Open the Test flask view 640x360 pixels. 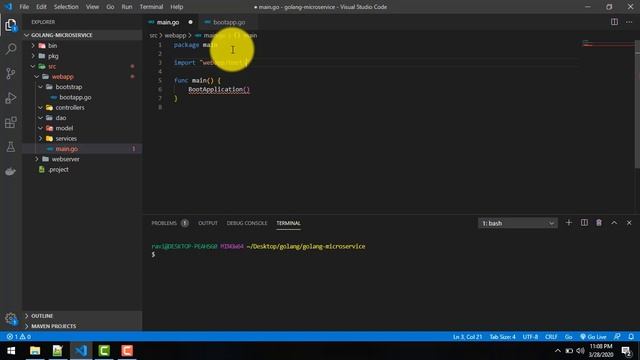click(x=11, y=147)
